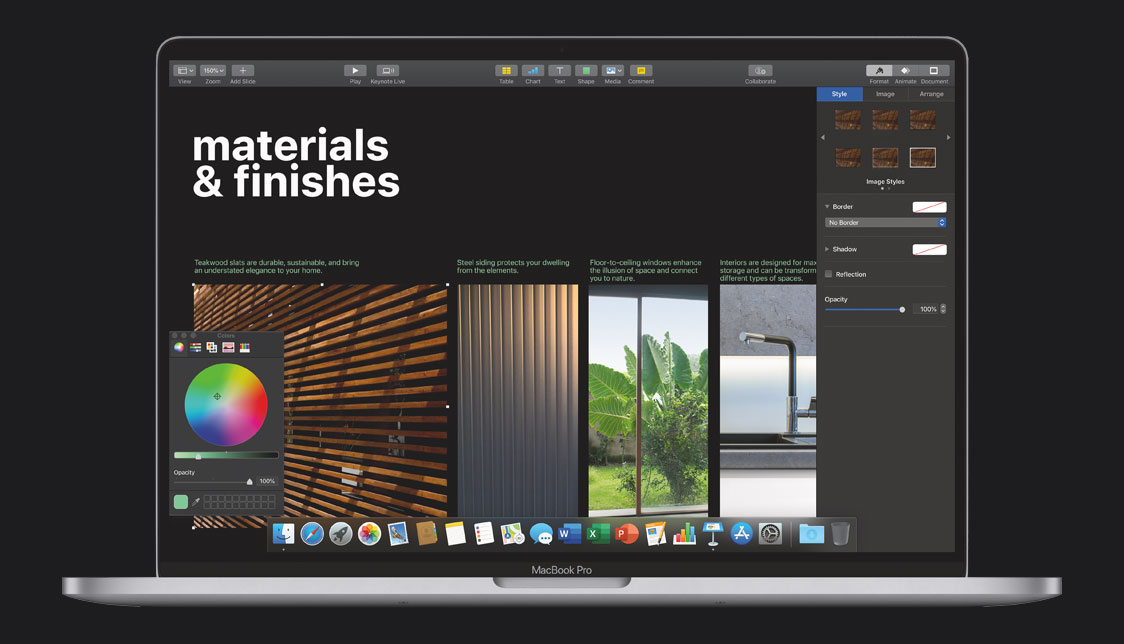This screenshot has width=1124, height=644.
Task: Click the current green color swatch
Action: (x=181, y=502)
